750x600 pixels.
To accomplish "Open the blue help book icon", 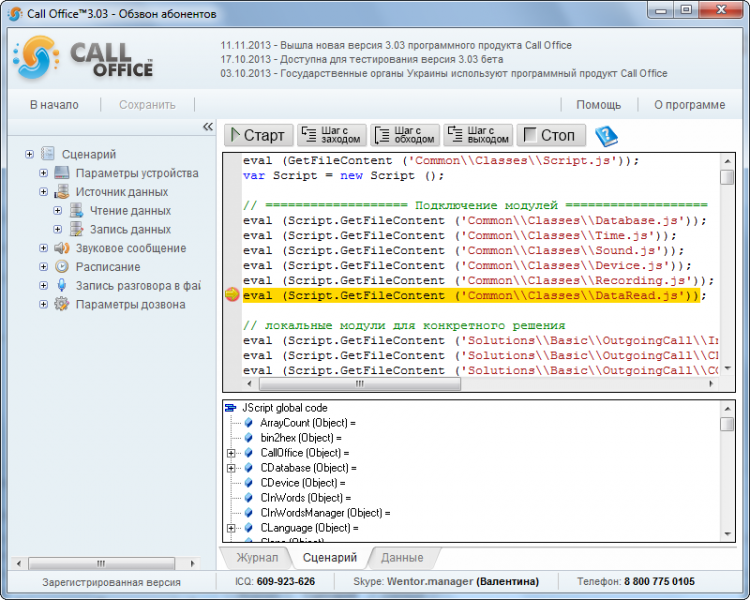I will (x=607, y=136).
